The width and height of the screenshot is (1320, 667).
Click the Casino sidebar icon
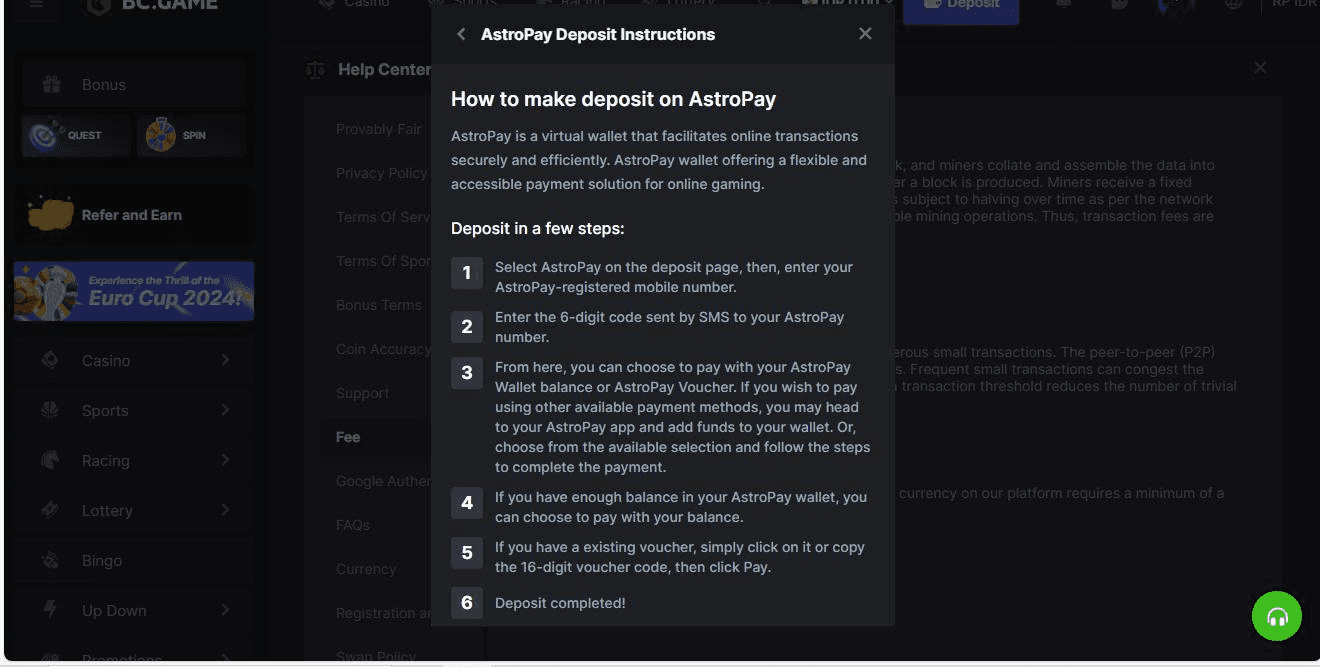(x=50, y=360)
